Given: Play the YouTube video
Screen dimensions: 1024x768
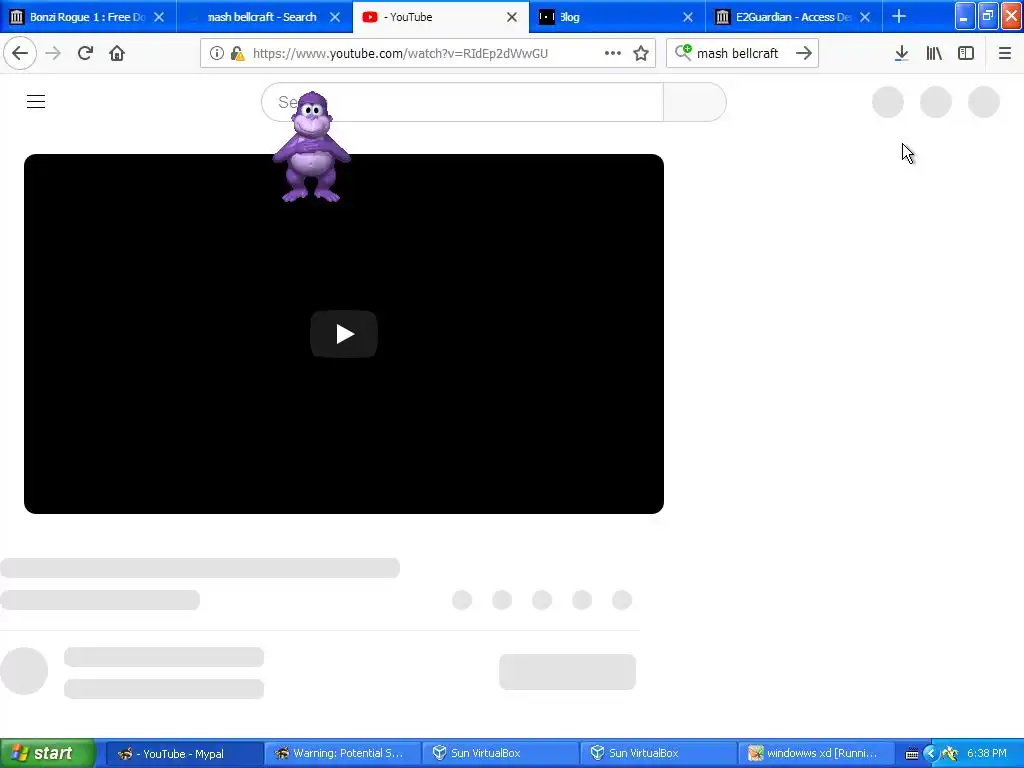Looking at the screenshot, I should click(344, 334).
